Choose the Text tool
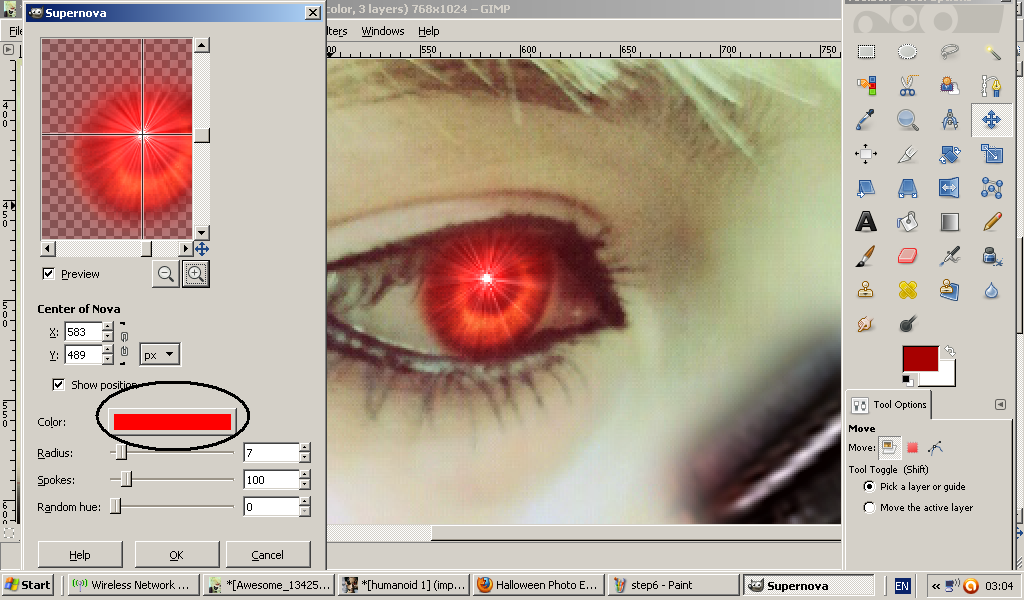Viewport: 1026px width, 600px height. coord(867,222)
